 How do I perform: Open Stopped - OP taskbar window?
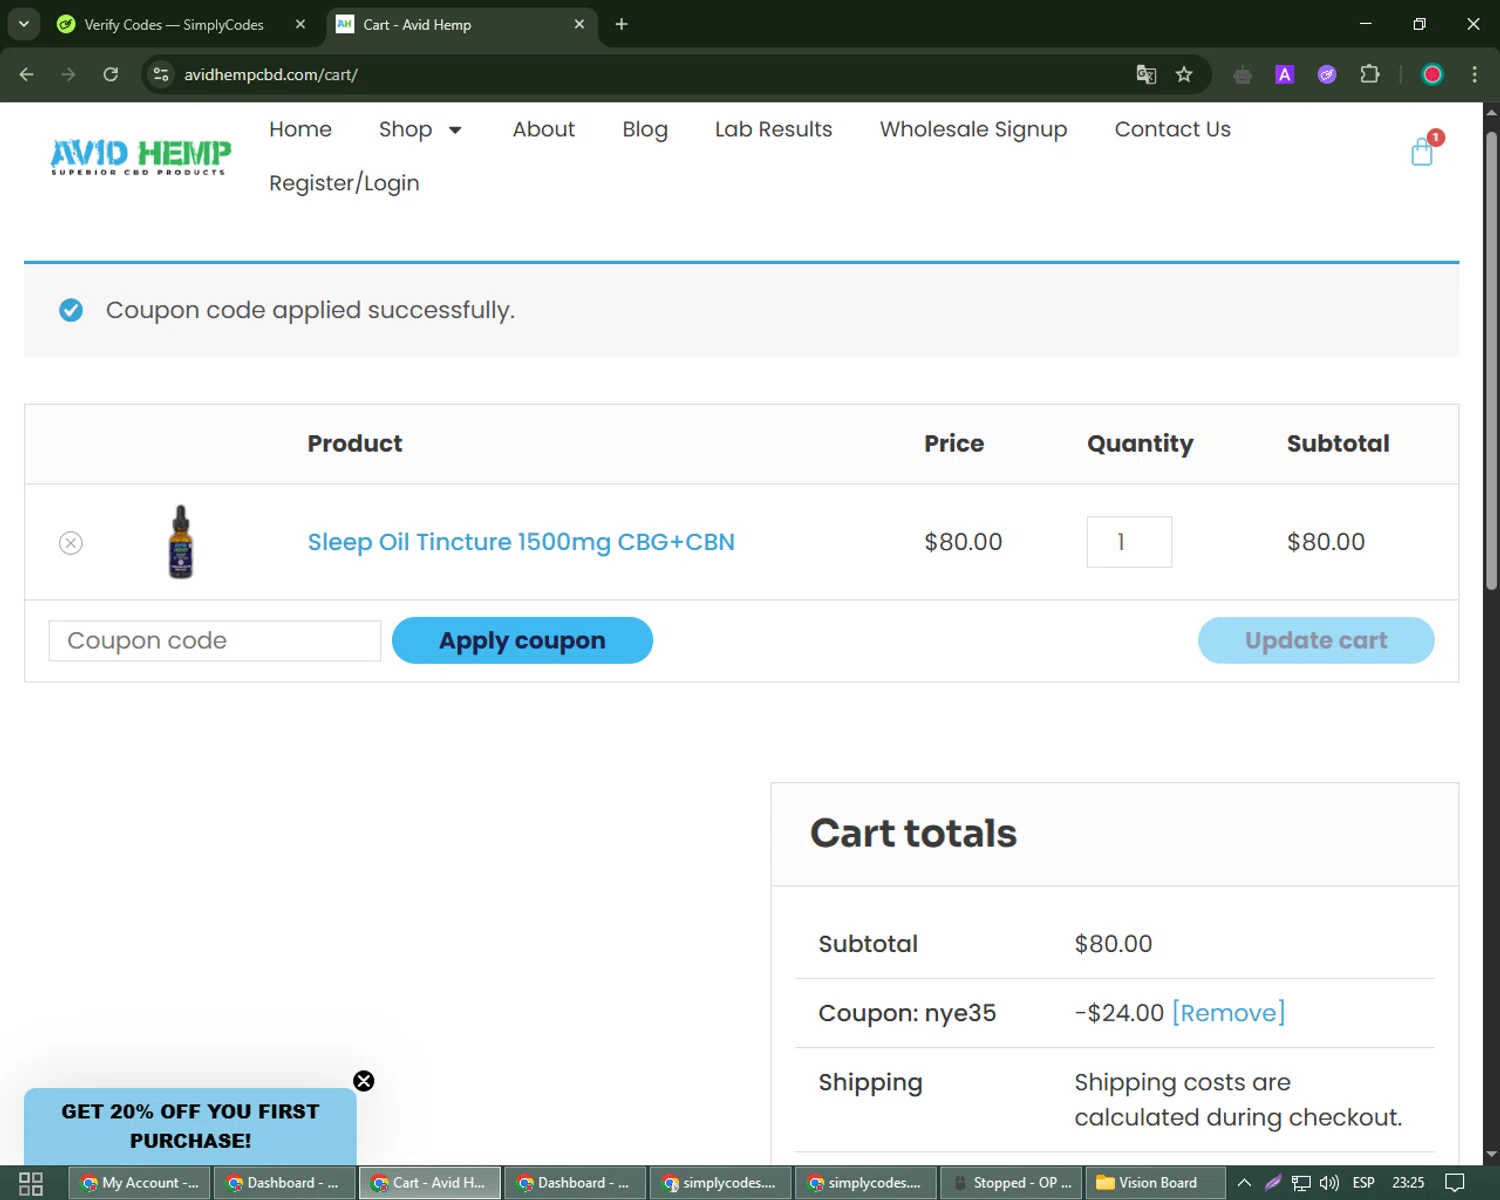click(1010, 1183)
